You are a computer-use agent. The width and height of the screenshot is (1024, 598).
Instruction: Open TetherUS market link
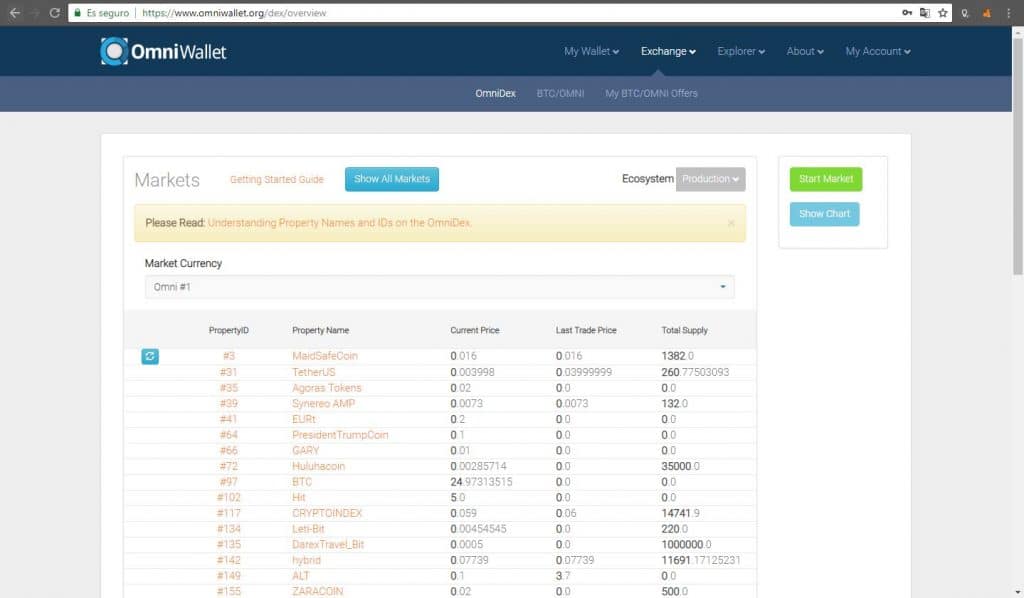tap(313, 372)
